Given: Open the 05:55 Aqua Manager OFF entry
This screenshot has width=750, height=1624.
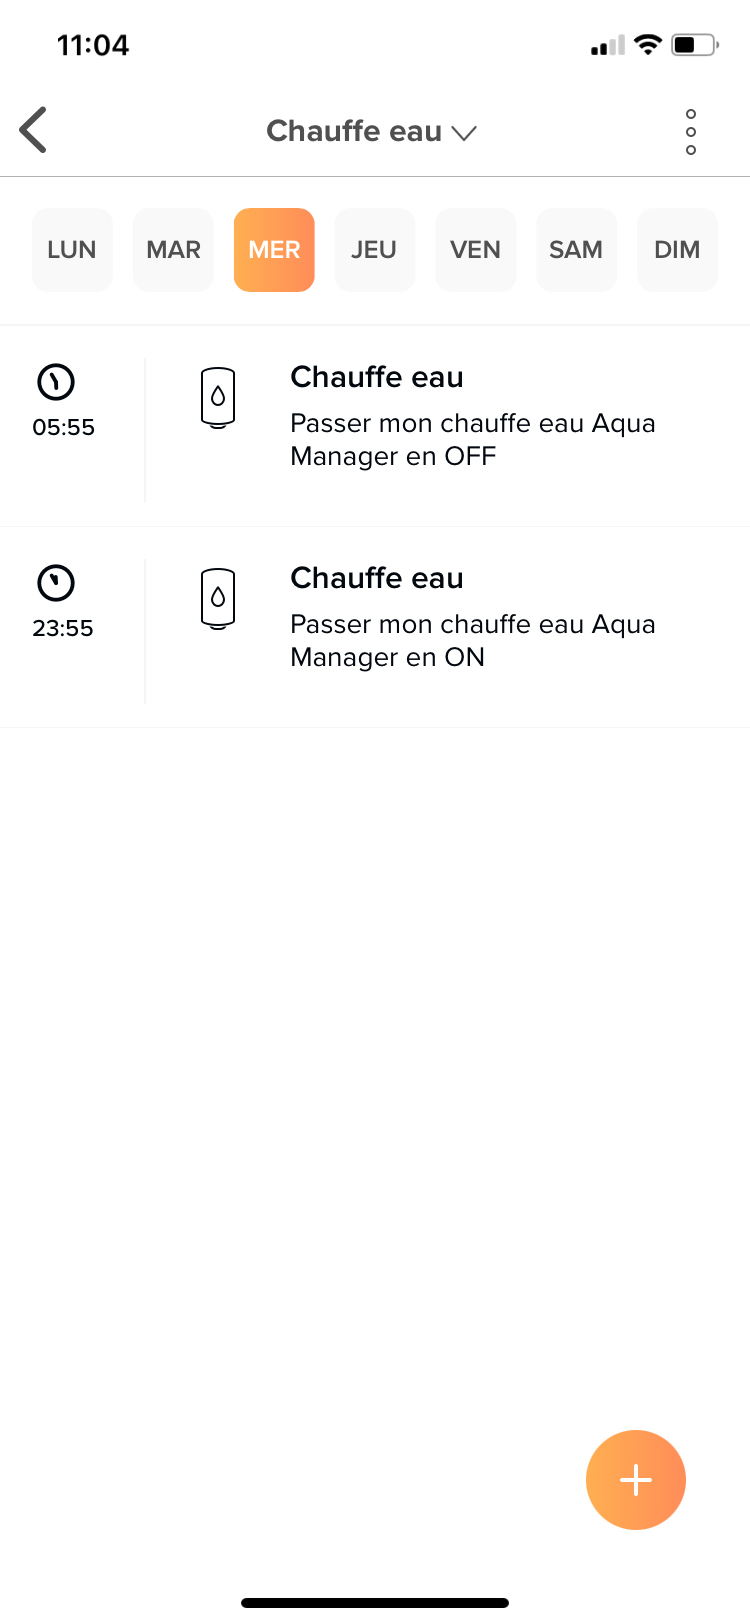Looking at the screenshot, I should point(375,427).
